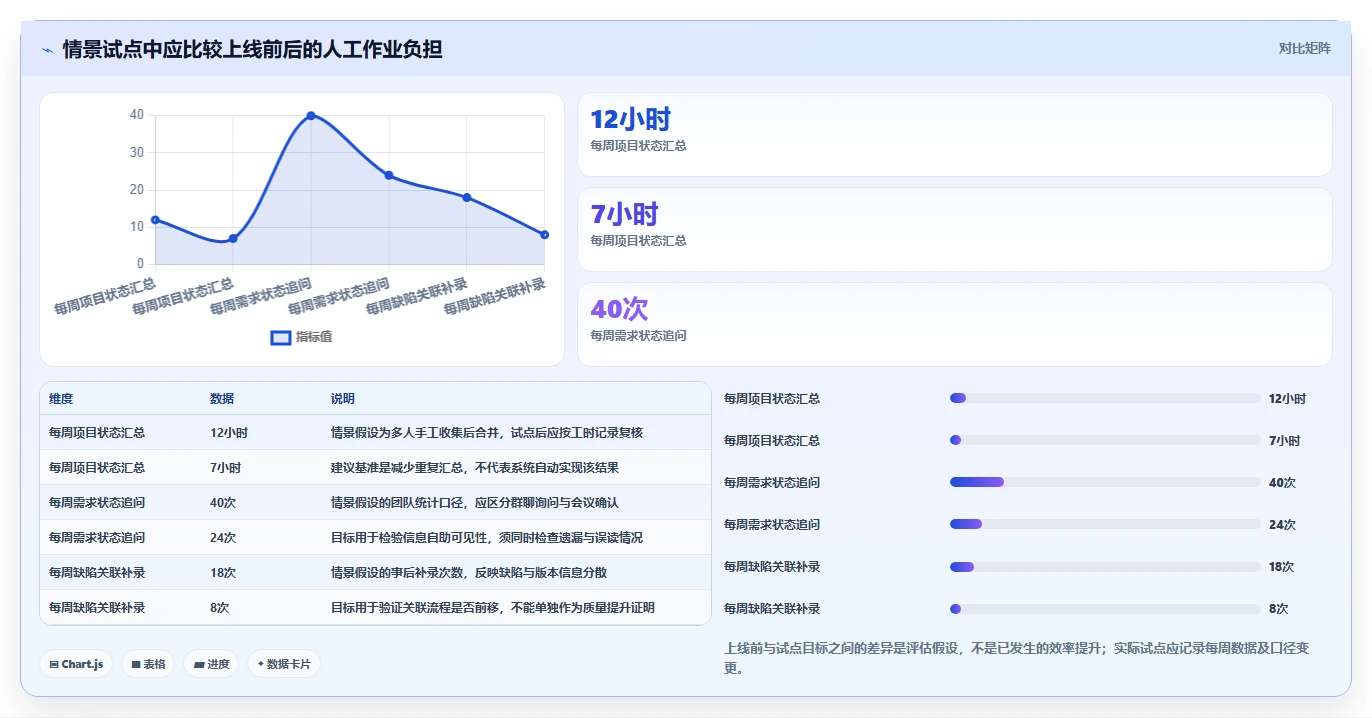Click the 7小时 cell in the table
Screen dimensions: 1372x718
pos(225,468)
